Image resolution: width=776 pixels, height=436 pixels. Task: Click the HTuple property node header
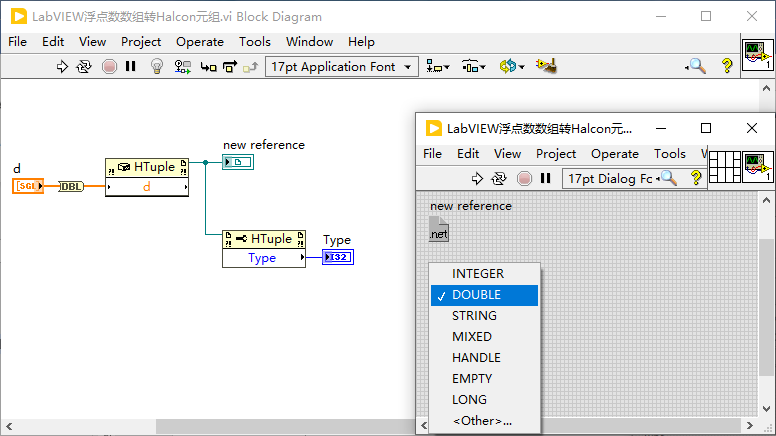click(264, 240)
